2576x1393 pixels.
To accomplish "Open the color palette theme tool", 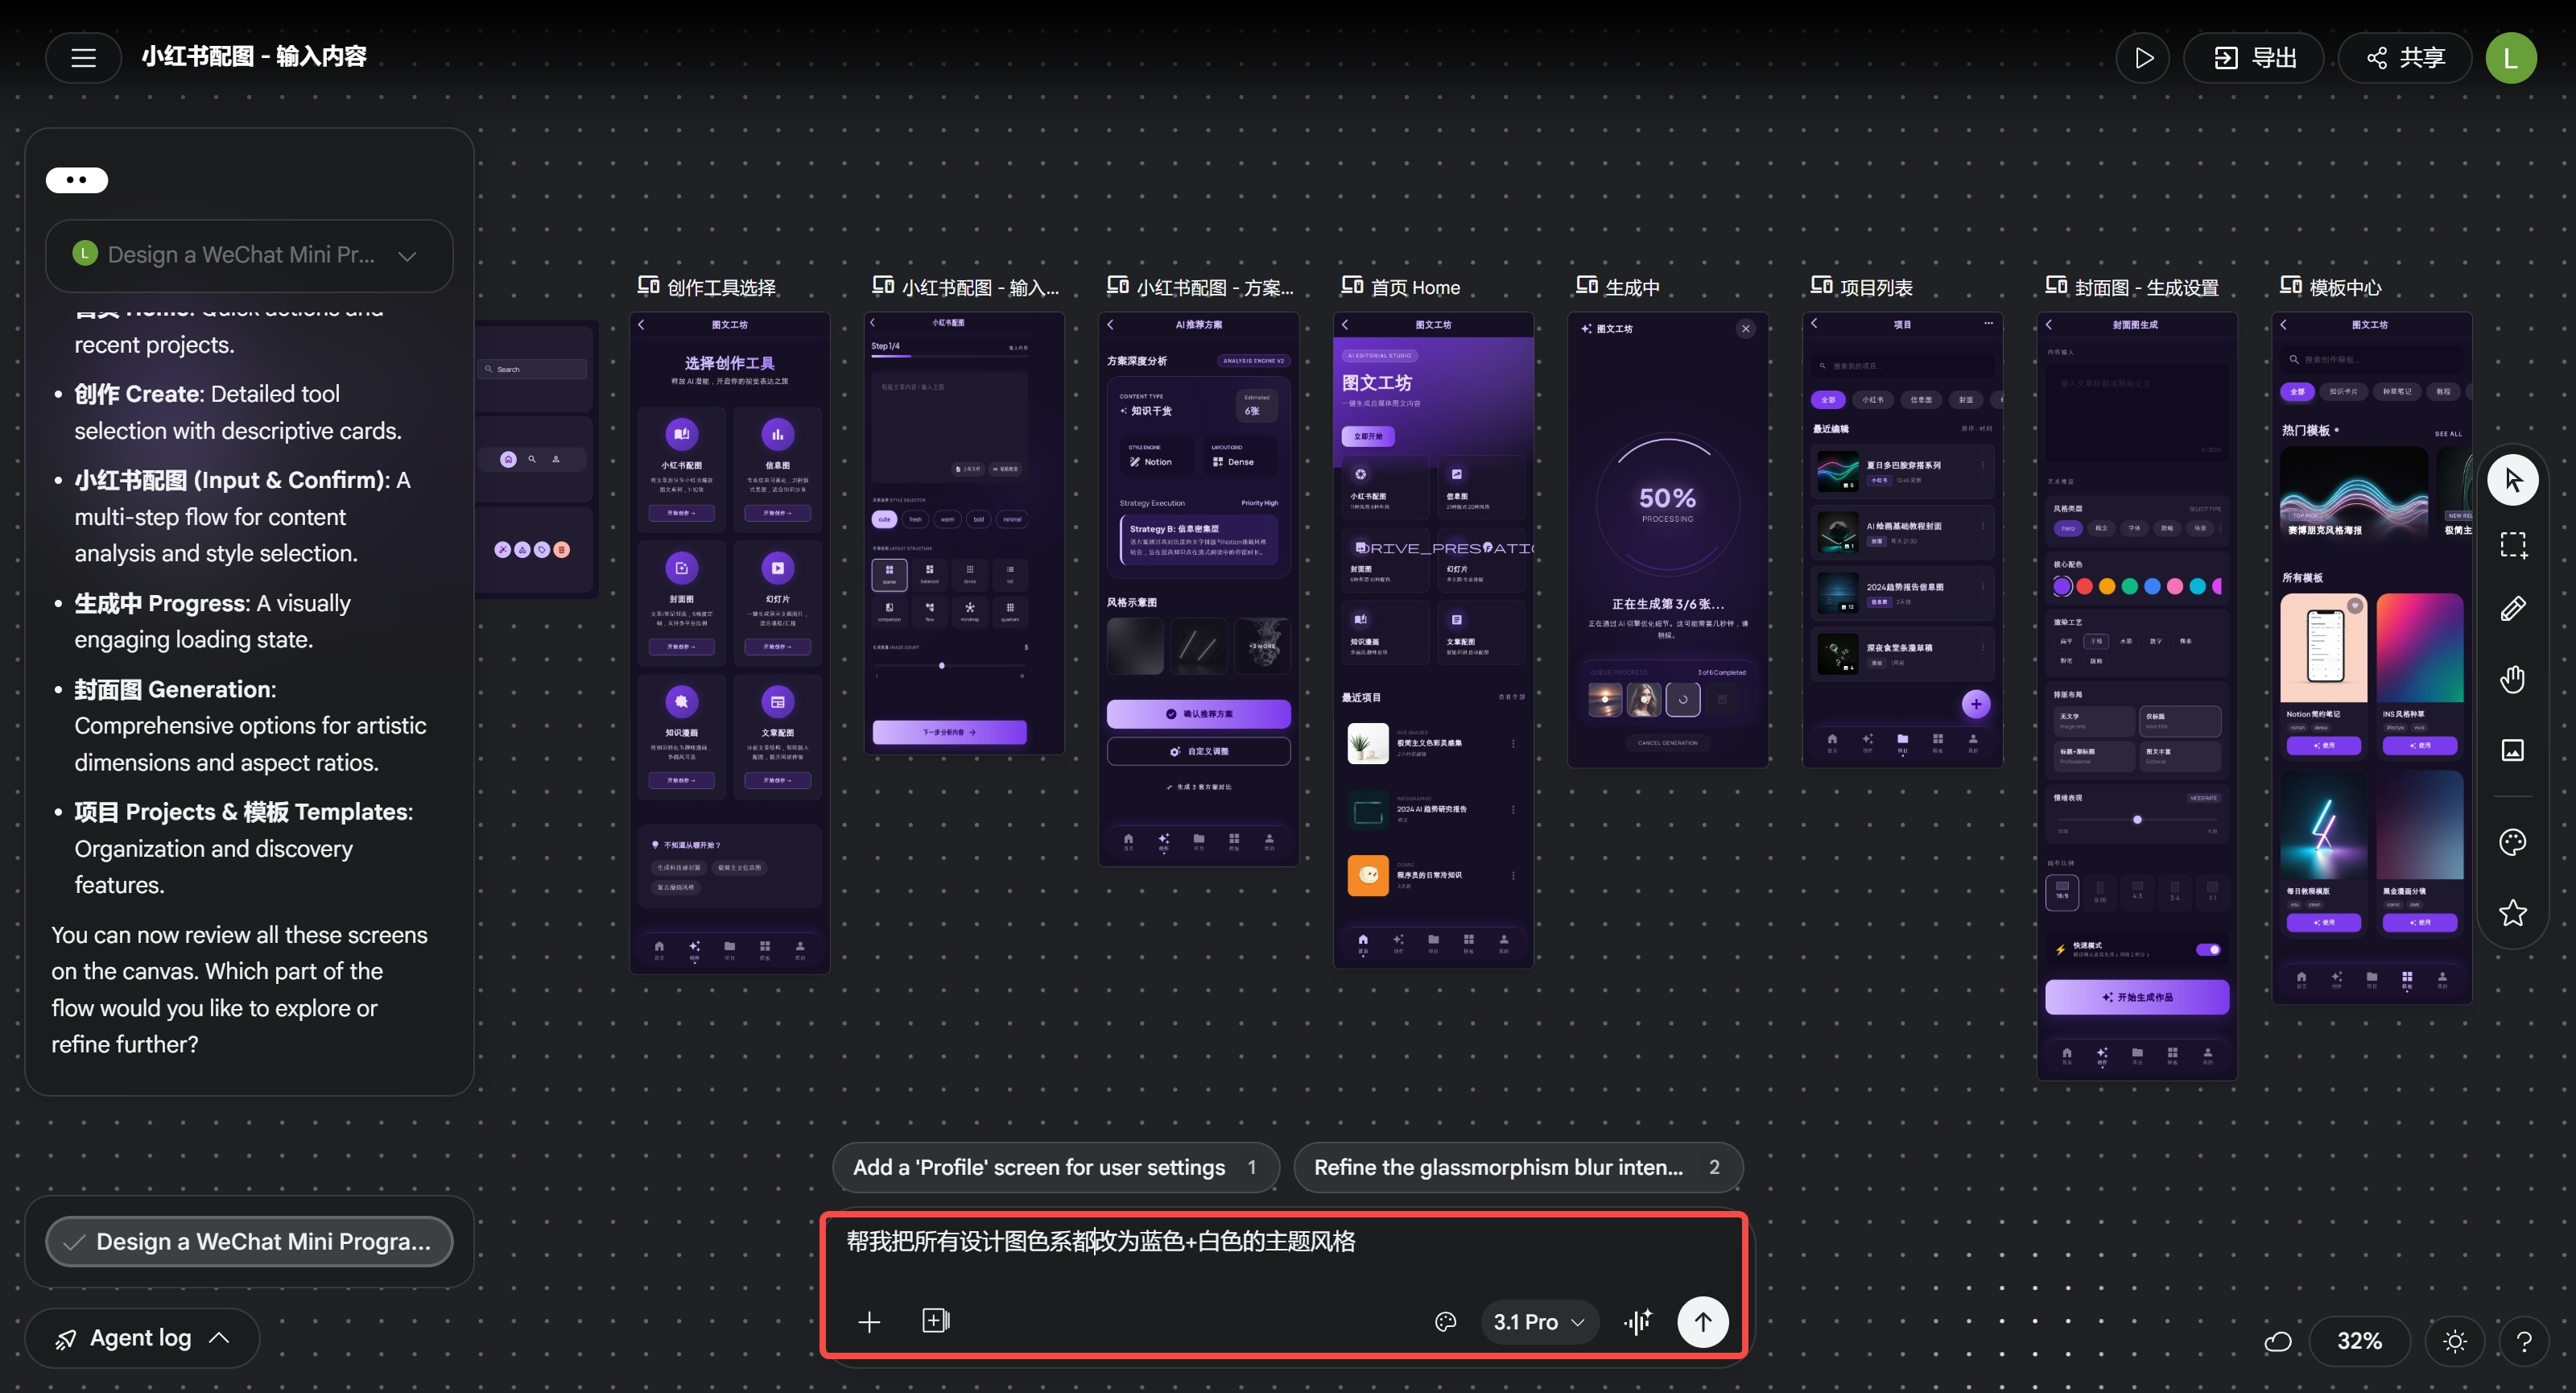I will 2512,842.
